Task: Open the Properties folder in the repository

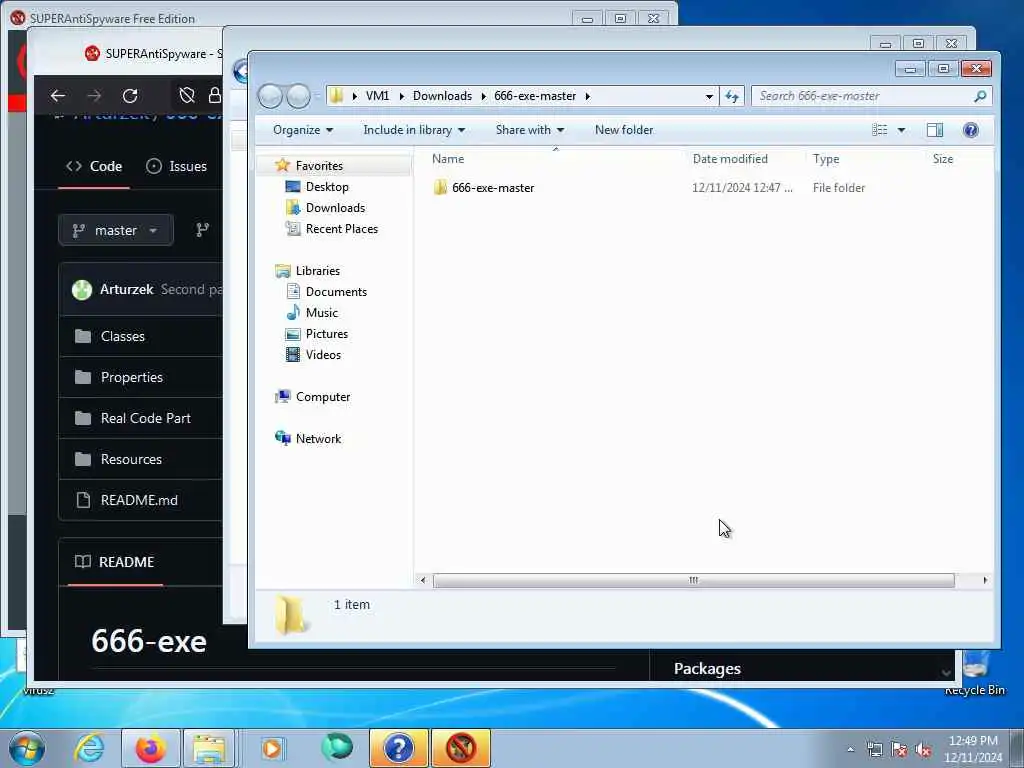Action: click(x=131, y=377)
